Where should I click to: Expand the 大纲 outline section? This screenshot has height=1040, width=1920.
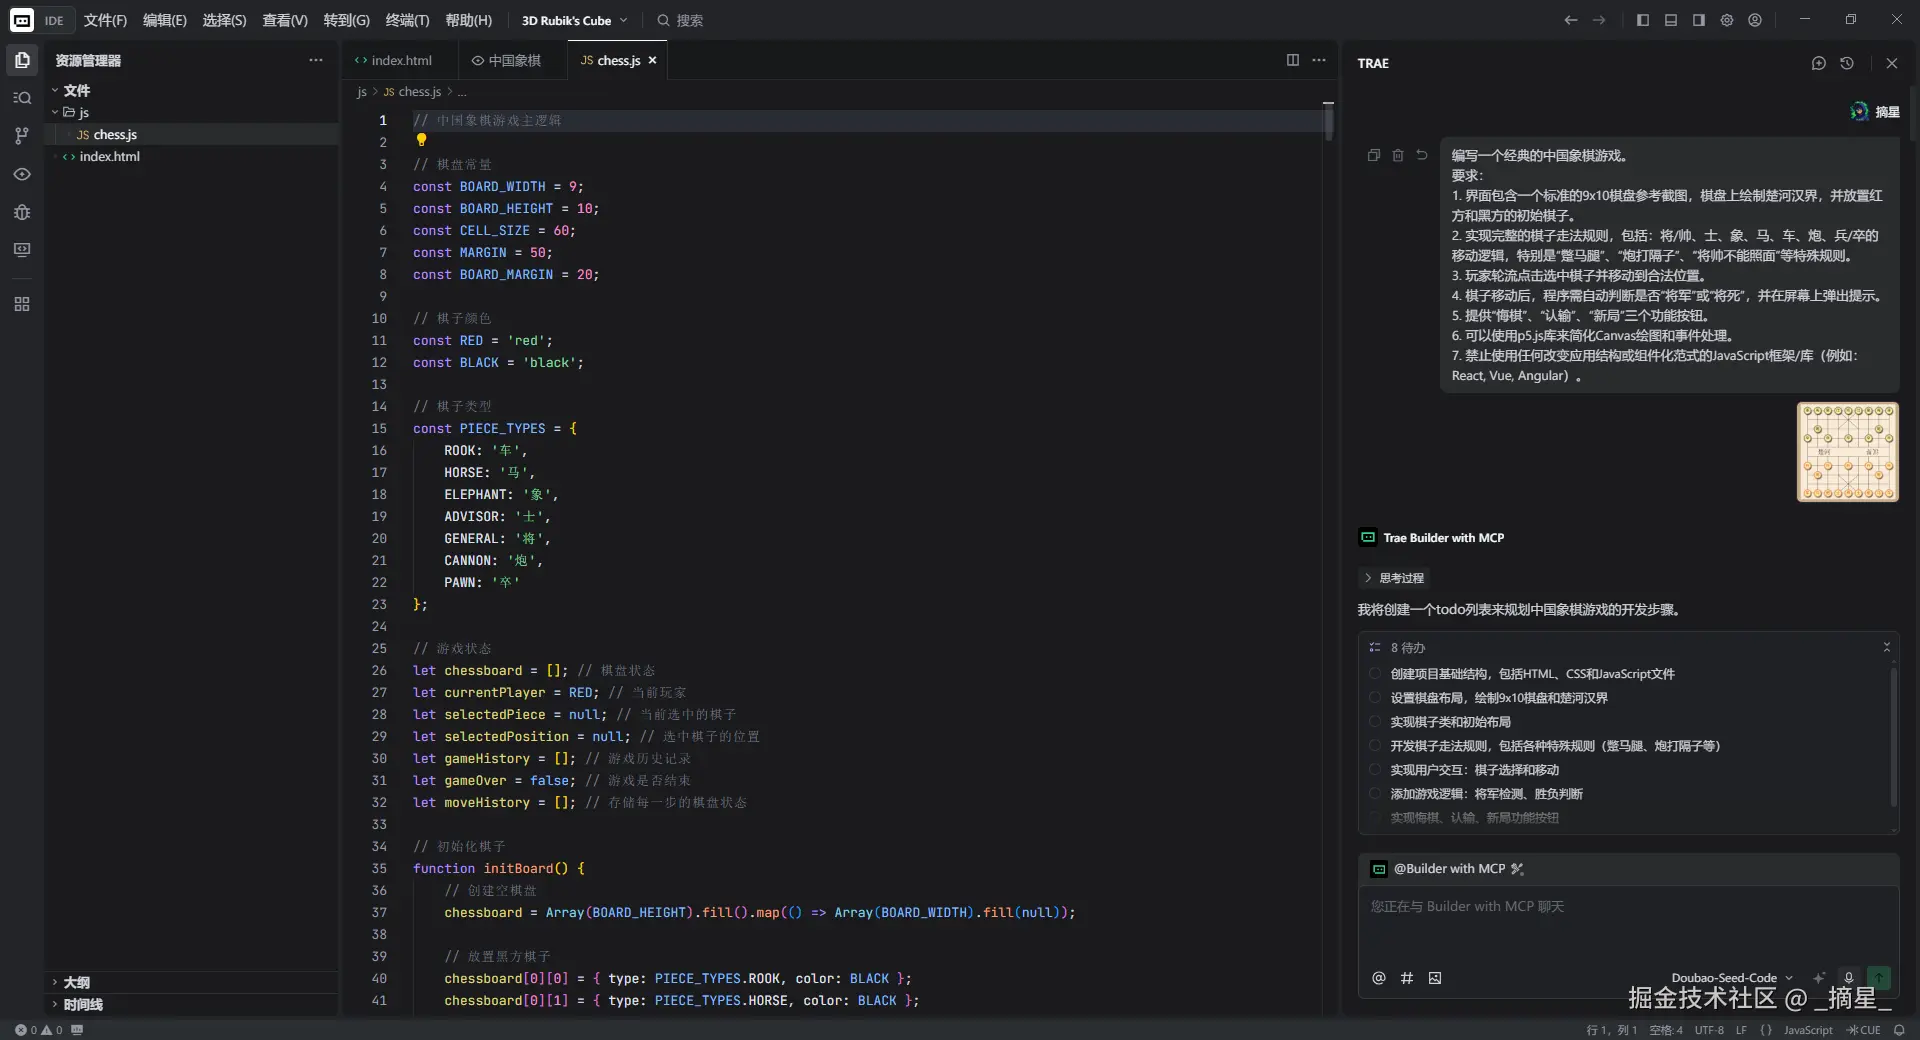(x=76, y=982)
